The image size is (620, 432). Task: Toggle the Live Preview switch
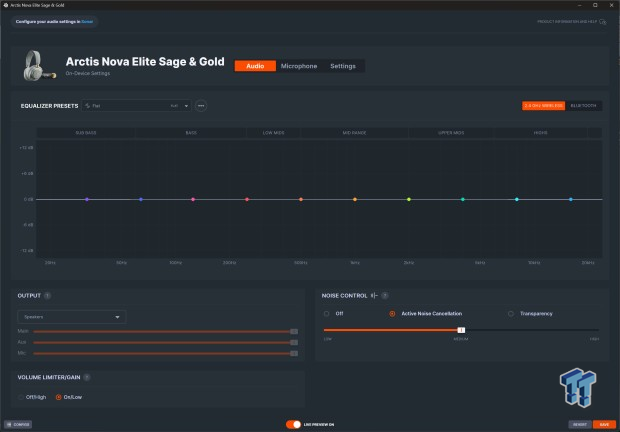coord(294,424)
